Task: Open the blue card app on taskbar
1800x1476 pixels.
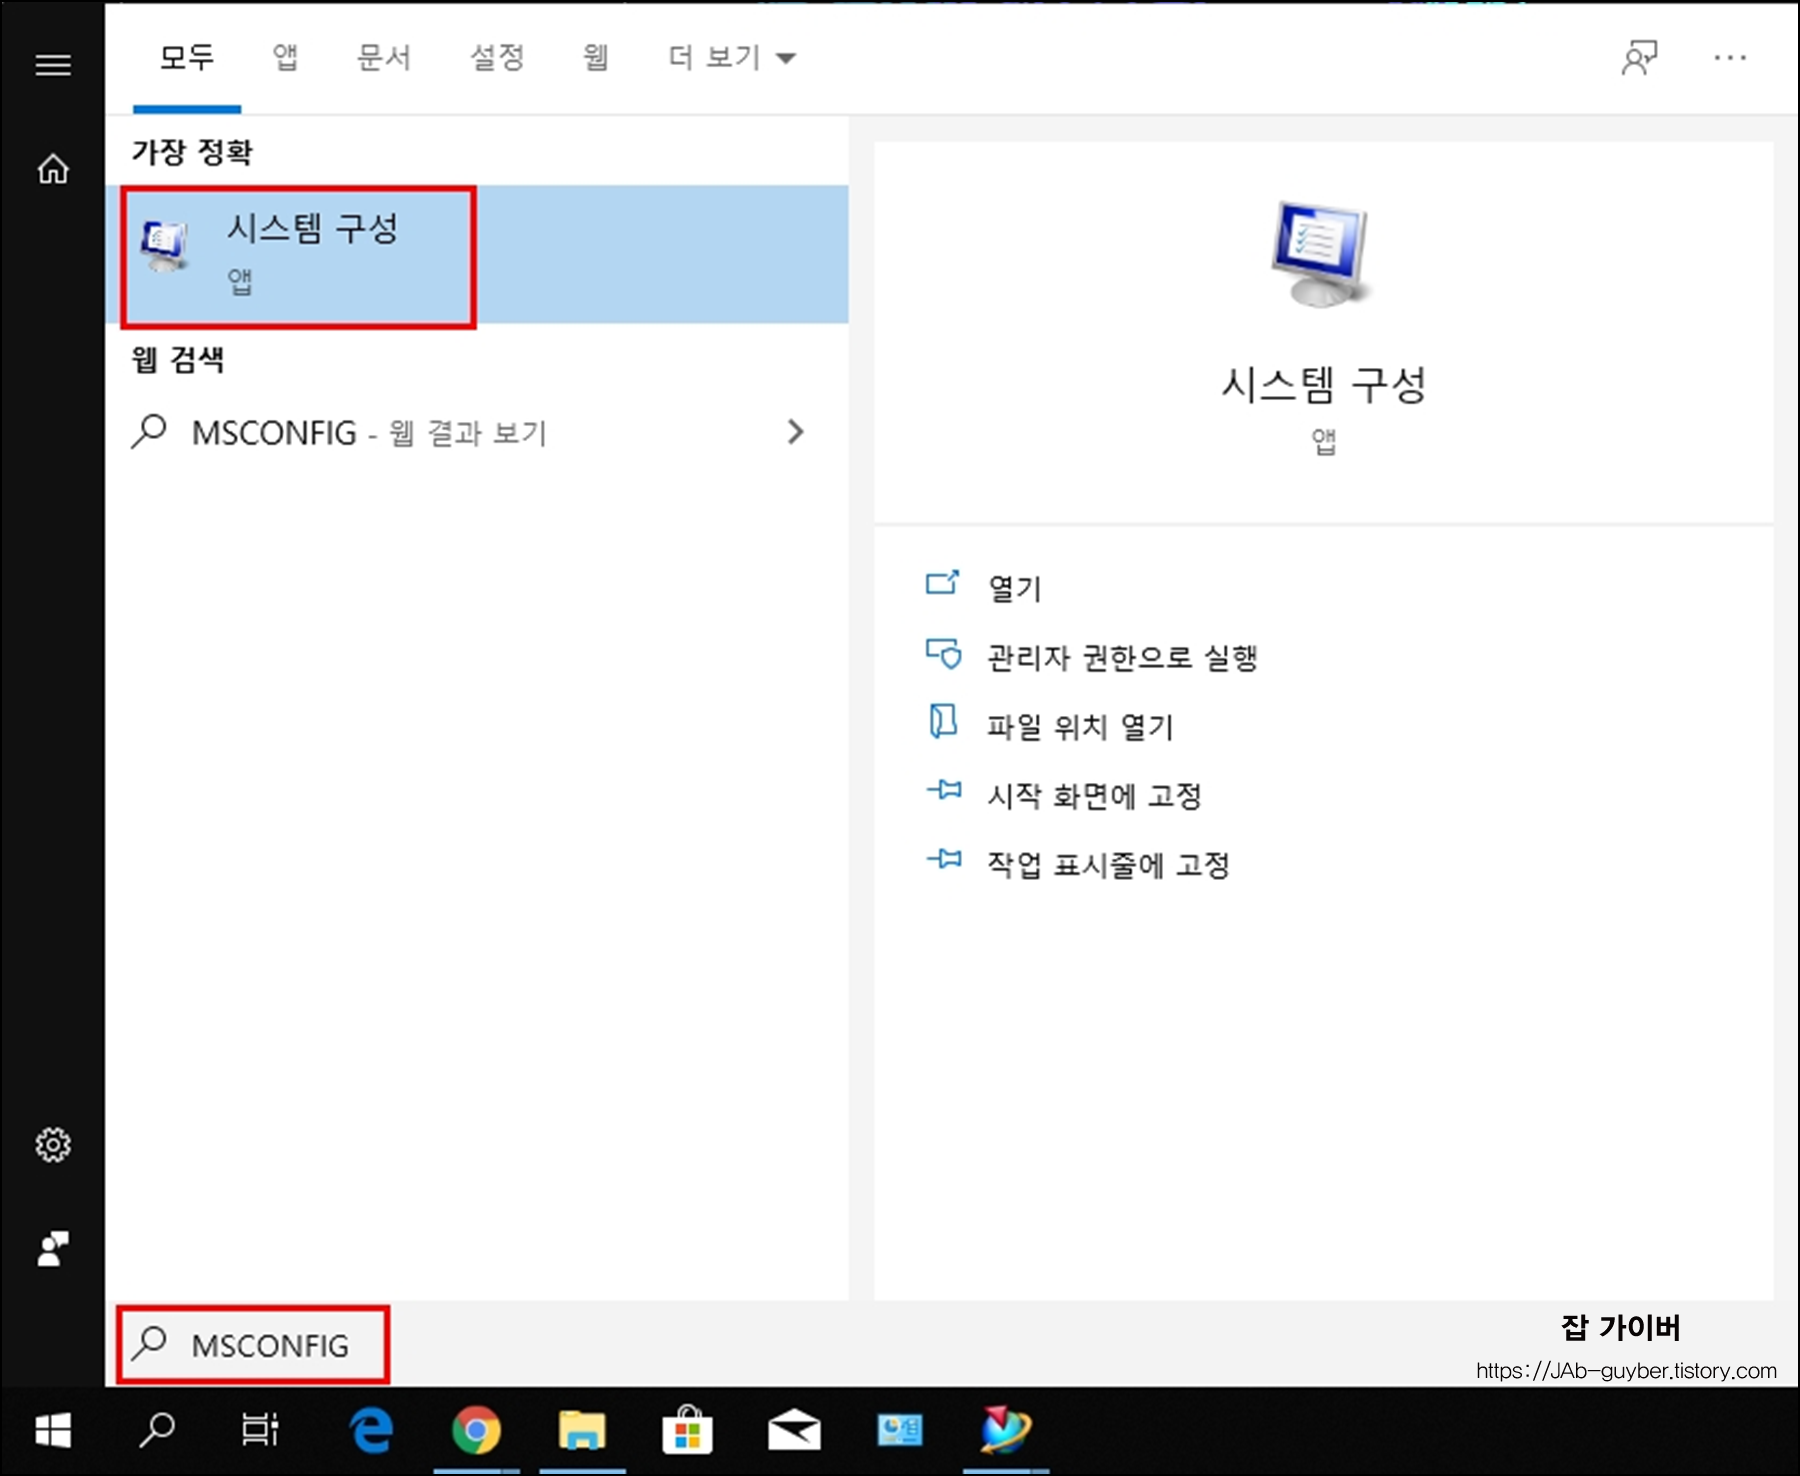Action: [x=900, y=1430]
